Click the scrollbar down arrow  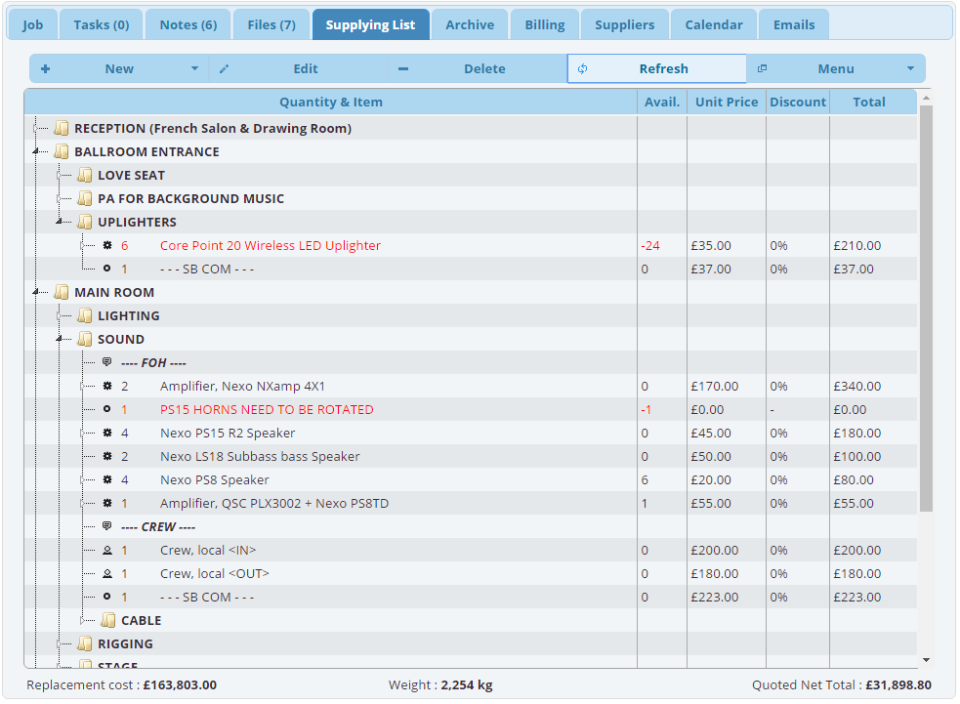(926, 659)
